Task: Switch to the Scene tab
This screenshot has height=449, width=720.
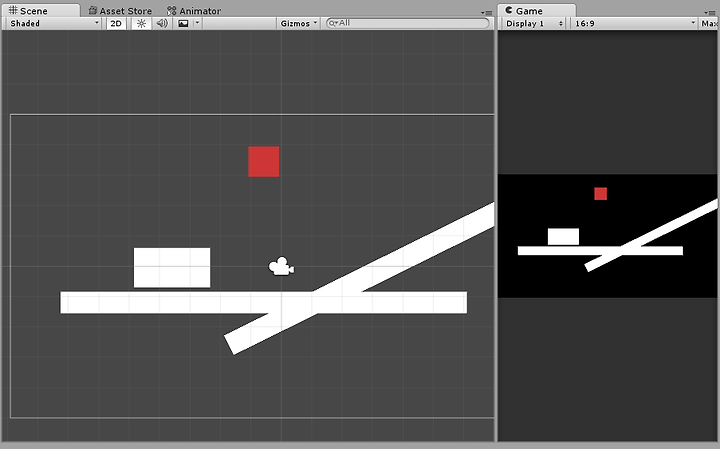Action: pyautogui.click(x=40, y=10)
